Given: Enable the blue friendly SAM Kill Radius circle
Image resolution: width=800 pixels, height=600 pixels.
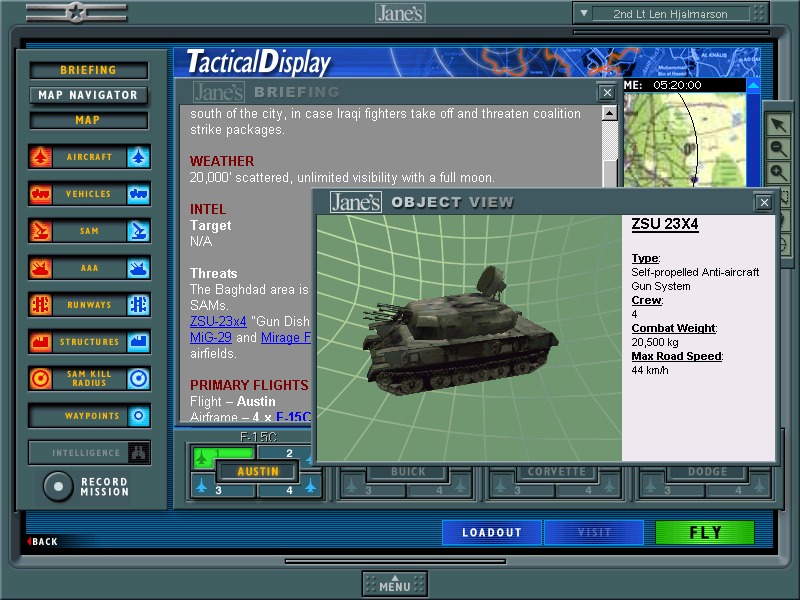Looking at the screenshot, I should pos(138,379).
